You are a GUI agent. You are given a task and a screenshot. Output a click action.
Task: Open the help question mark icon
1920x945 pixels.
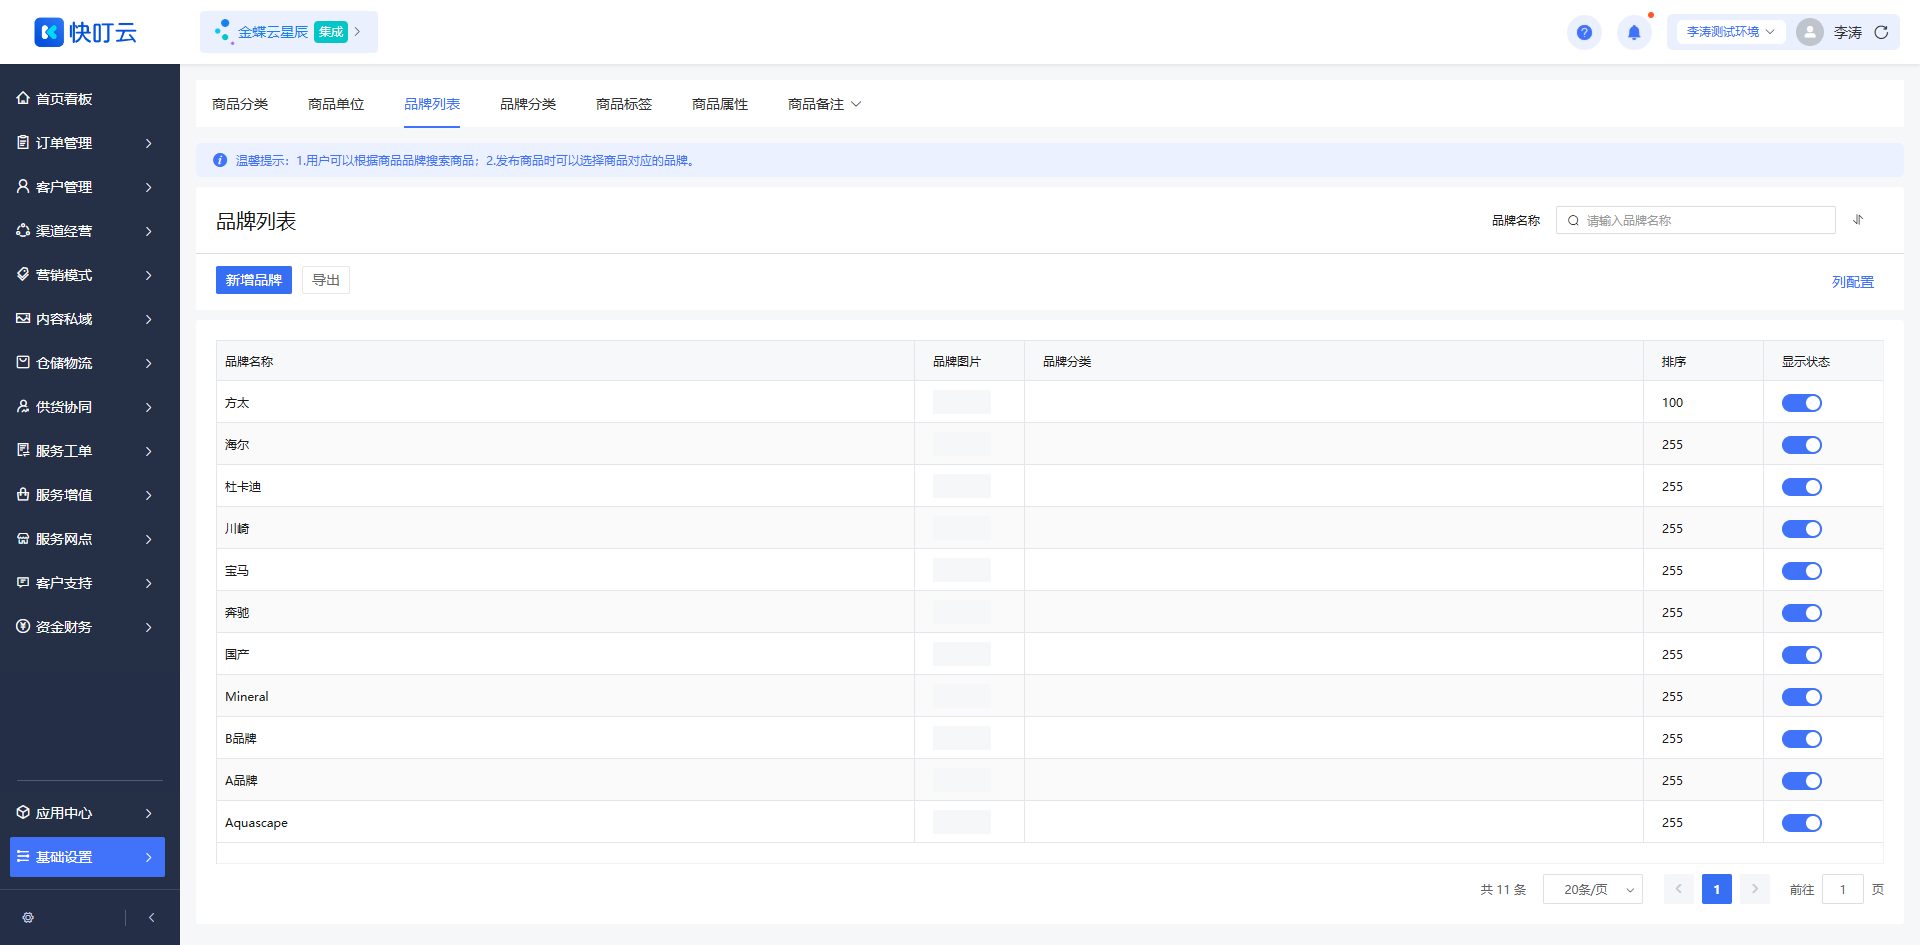pos(1584,32)
